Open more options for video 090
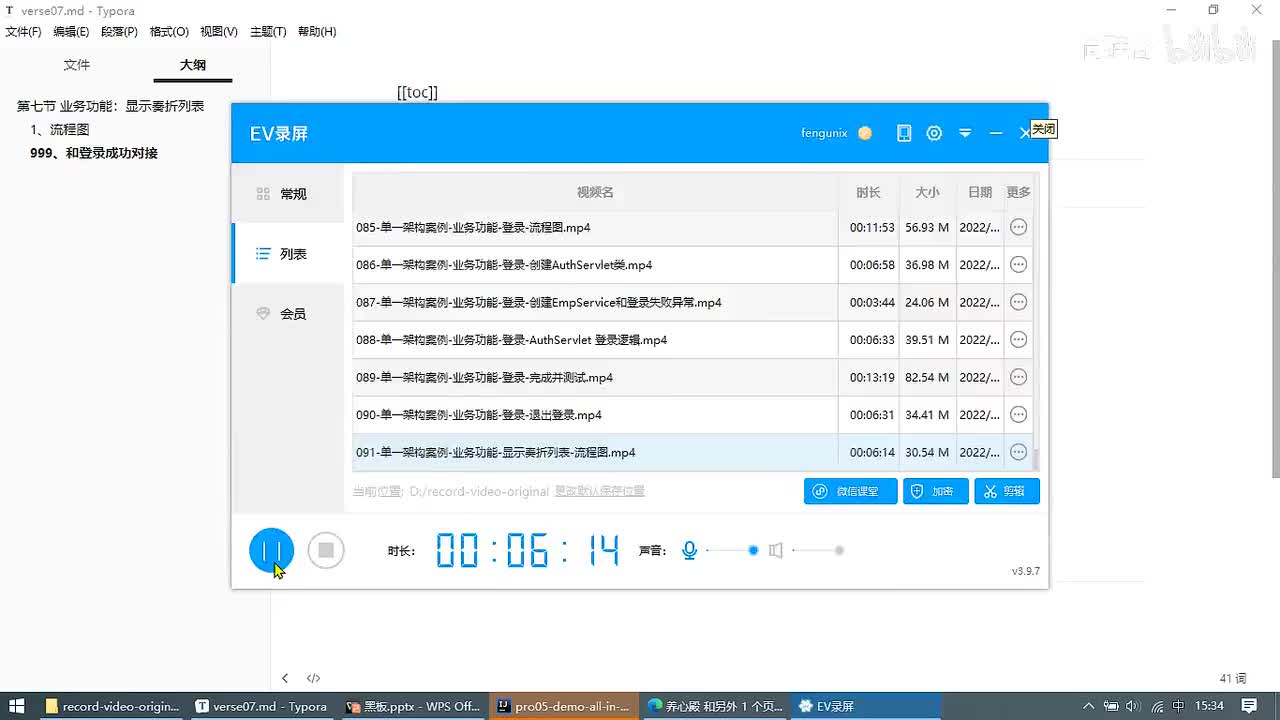Image resolution: width=1280 pixels, height=720 pixels. (1018, 415)
